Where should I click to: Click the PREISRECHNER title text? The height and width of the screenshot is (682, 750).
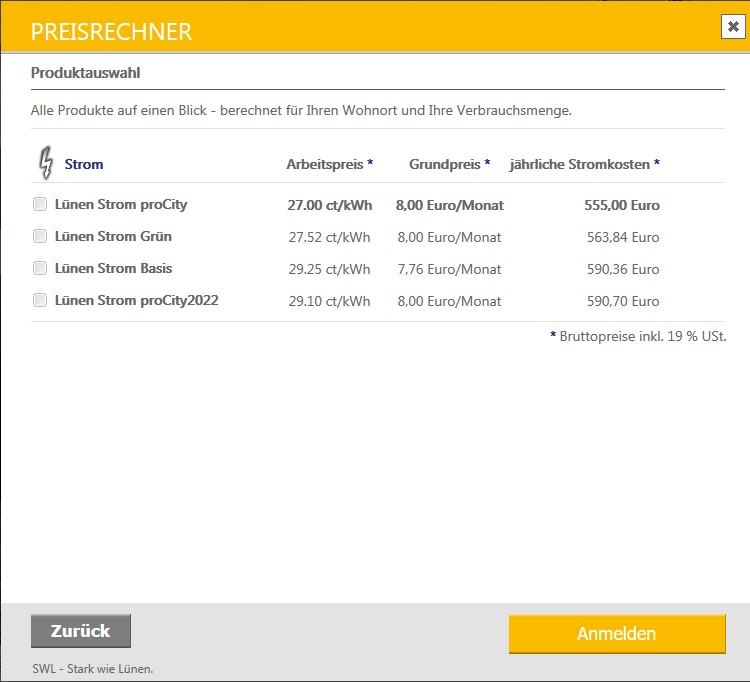(x=111, y=32)
